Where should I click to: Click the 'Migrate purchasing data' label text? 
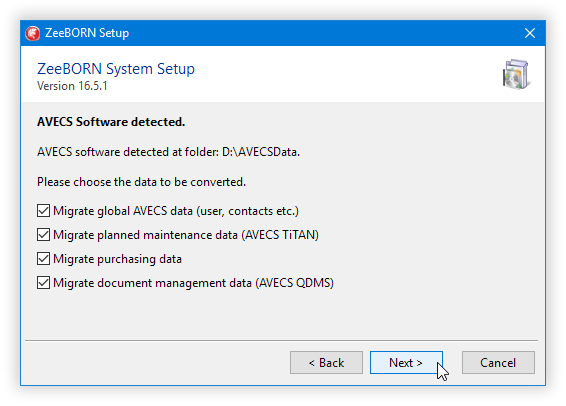click(117, 259)
